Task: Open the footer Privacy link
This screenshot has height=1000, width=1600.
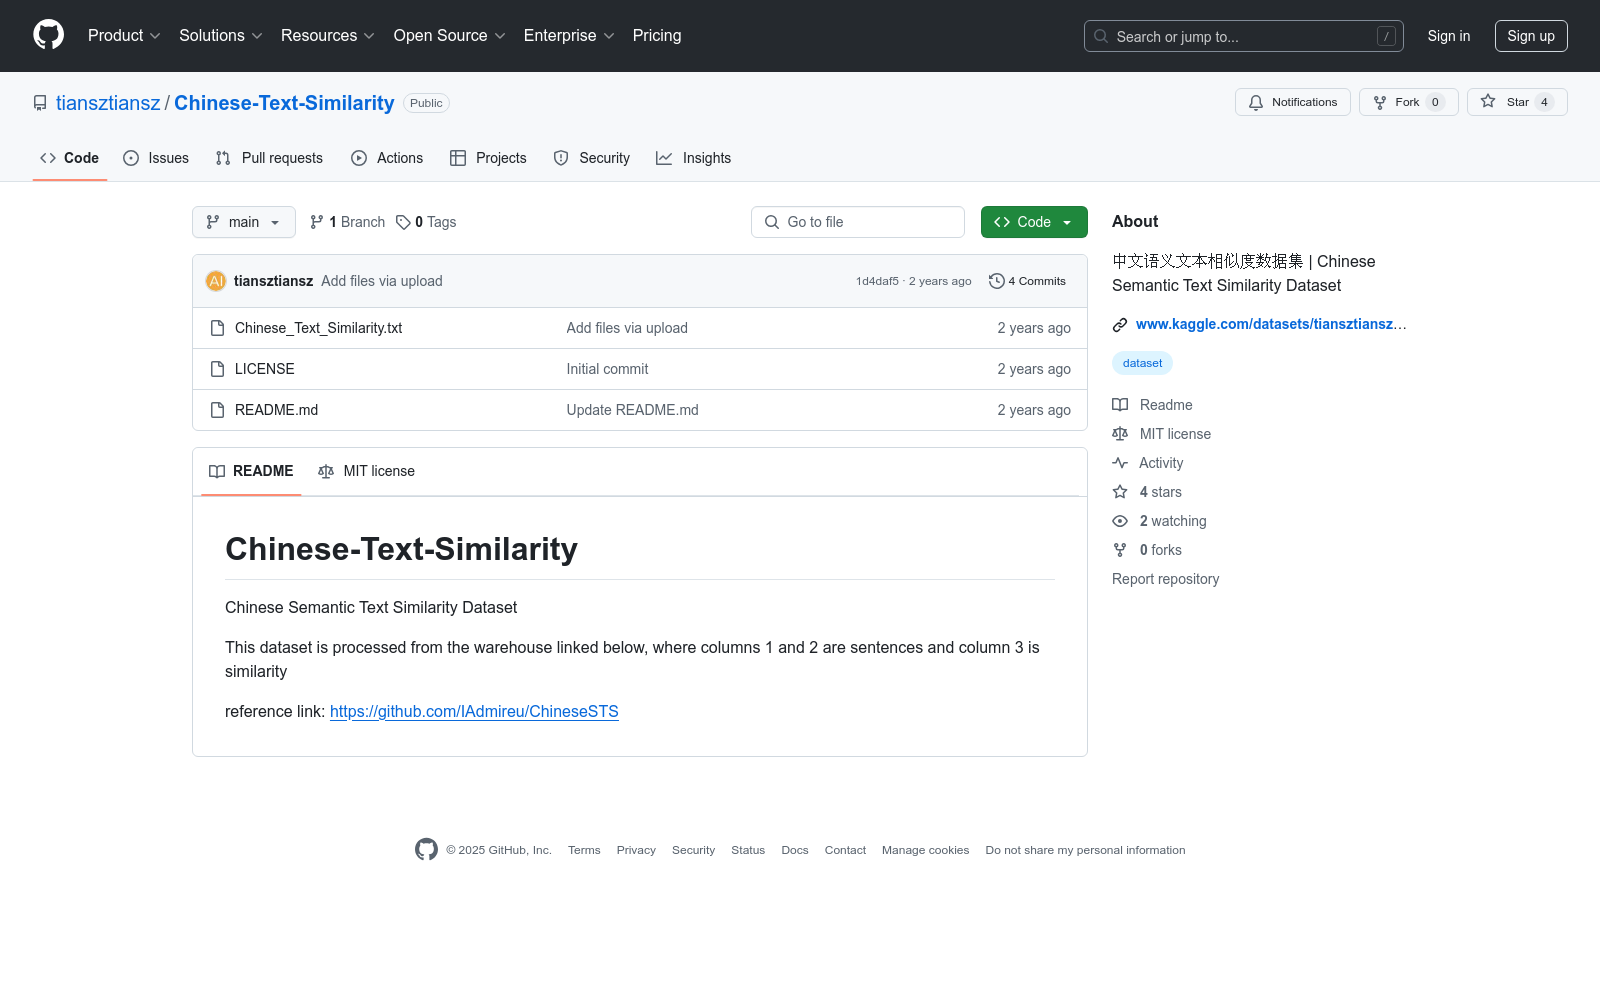Action: click(636, 850)
